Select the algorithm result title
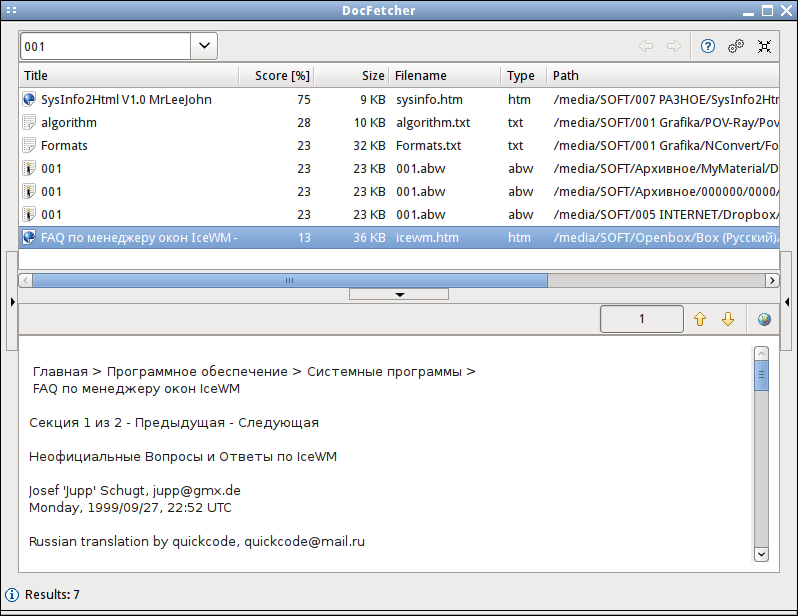Screen dimensions: 798x616 point(69,123)
